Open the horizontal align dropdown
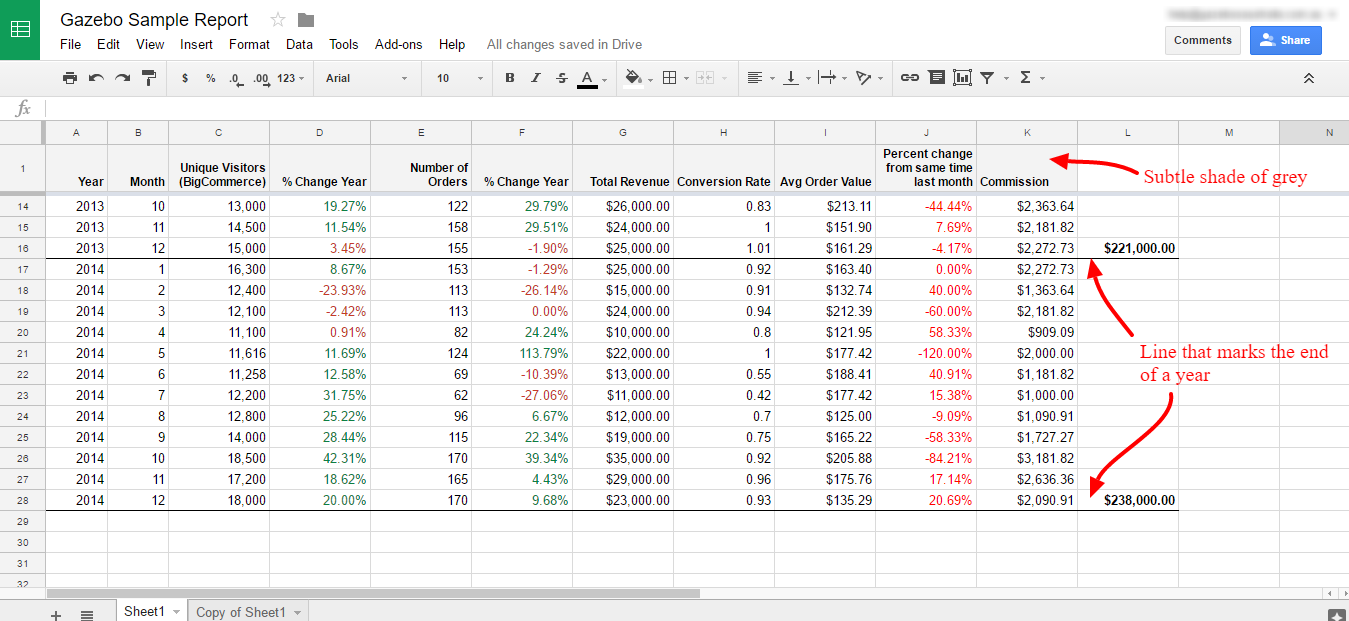Image resolution: width=1349 pixels, height=621 pixels. [760, 78]
